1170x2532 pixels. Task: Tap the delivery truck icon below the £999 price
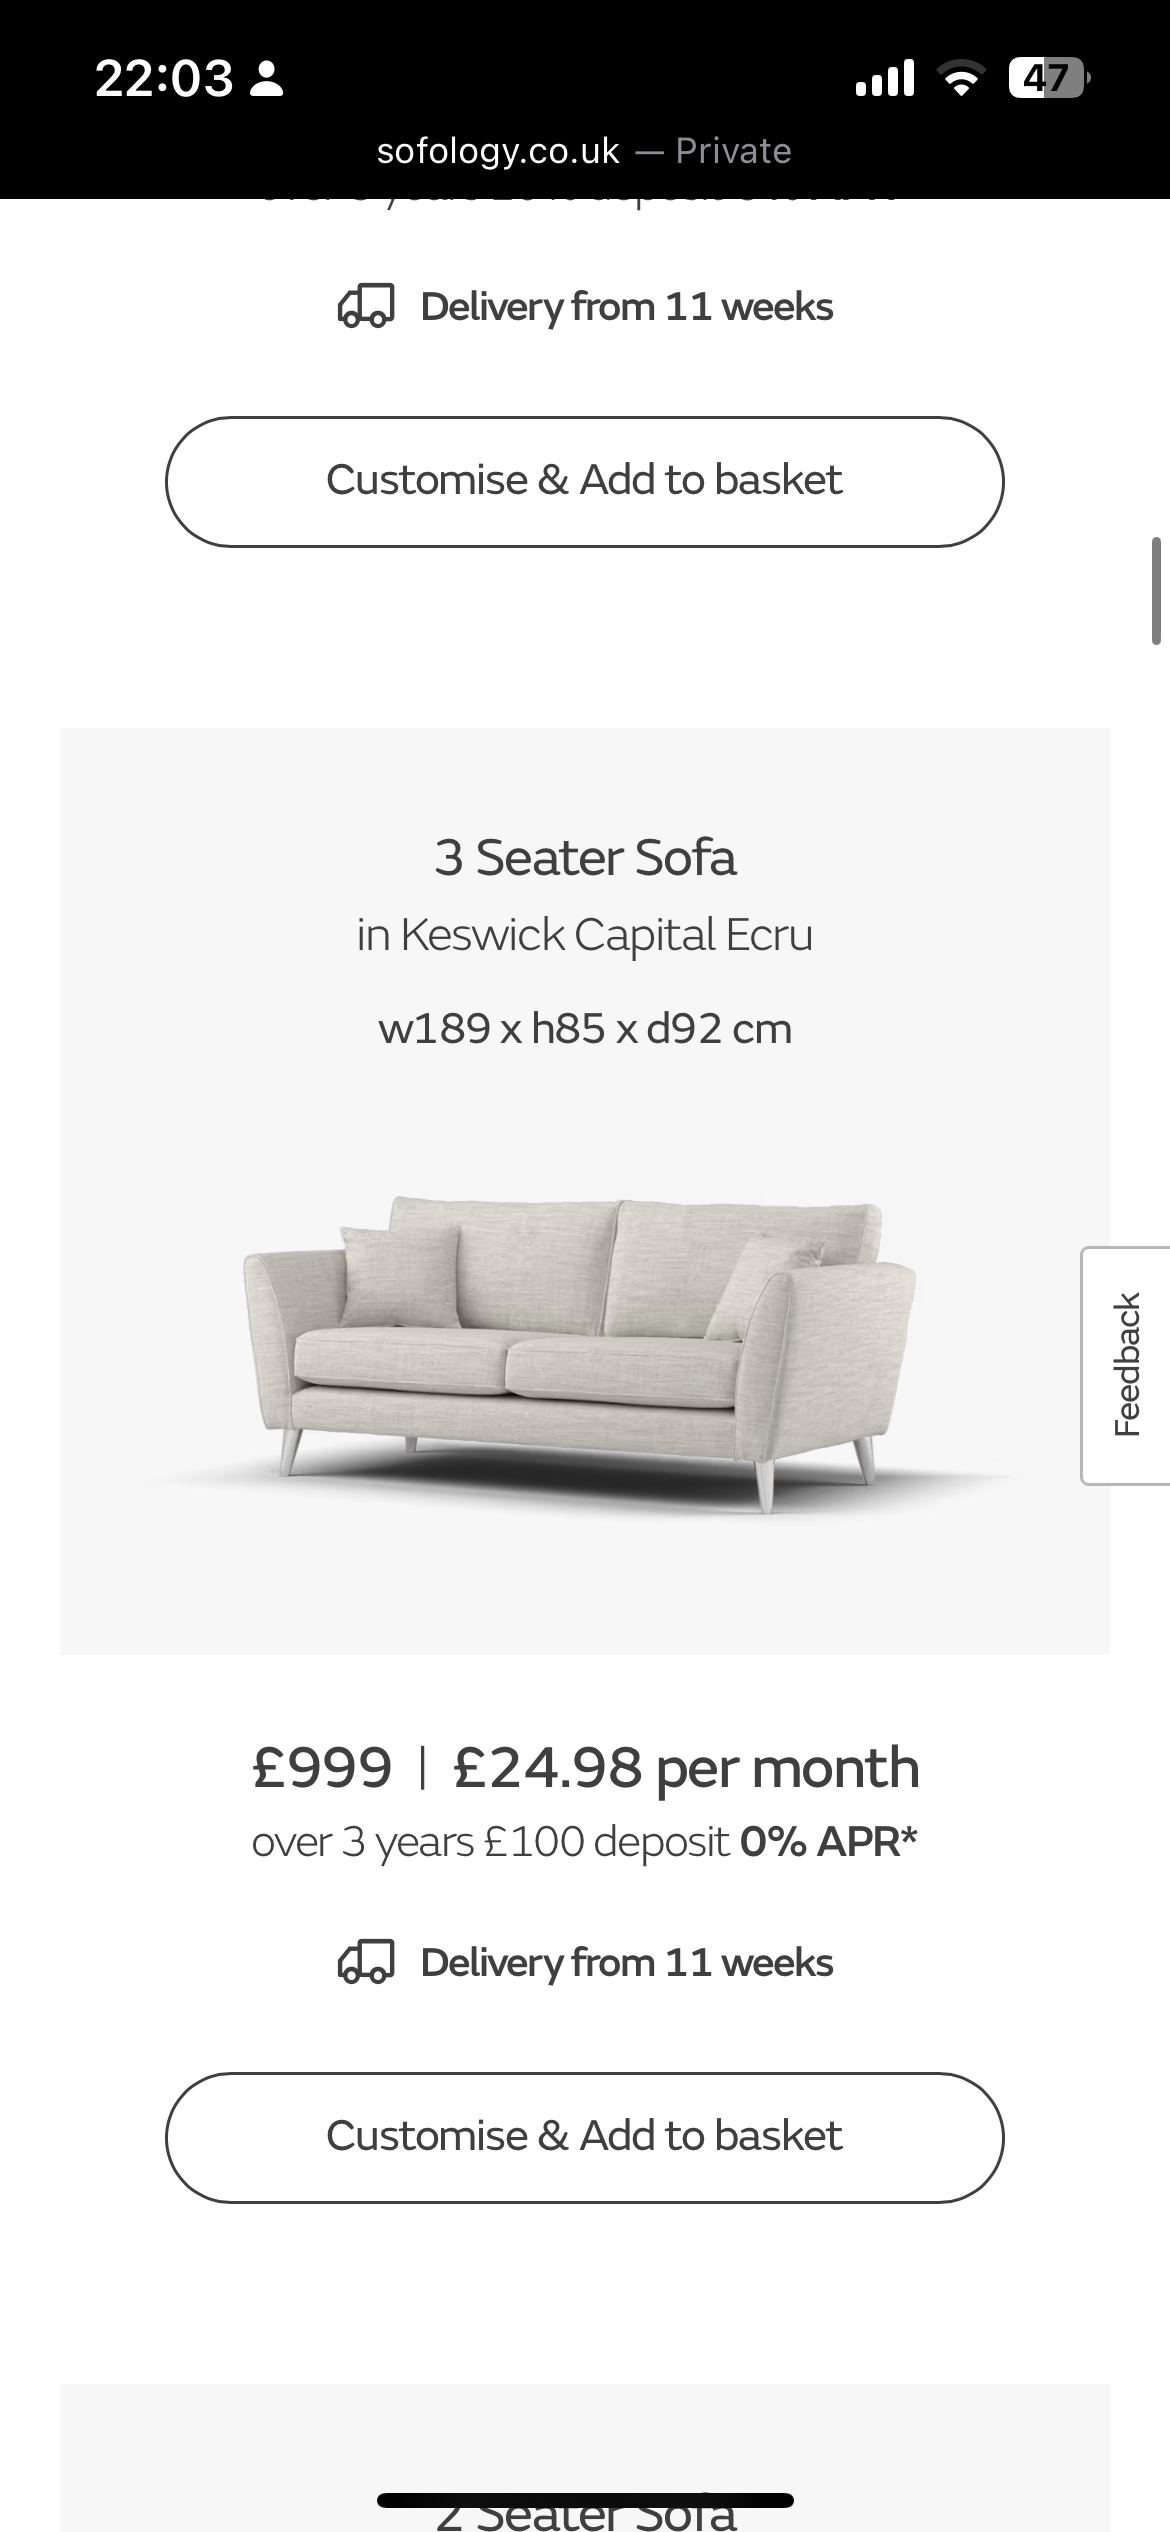click(365, 1962)
